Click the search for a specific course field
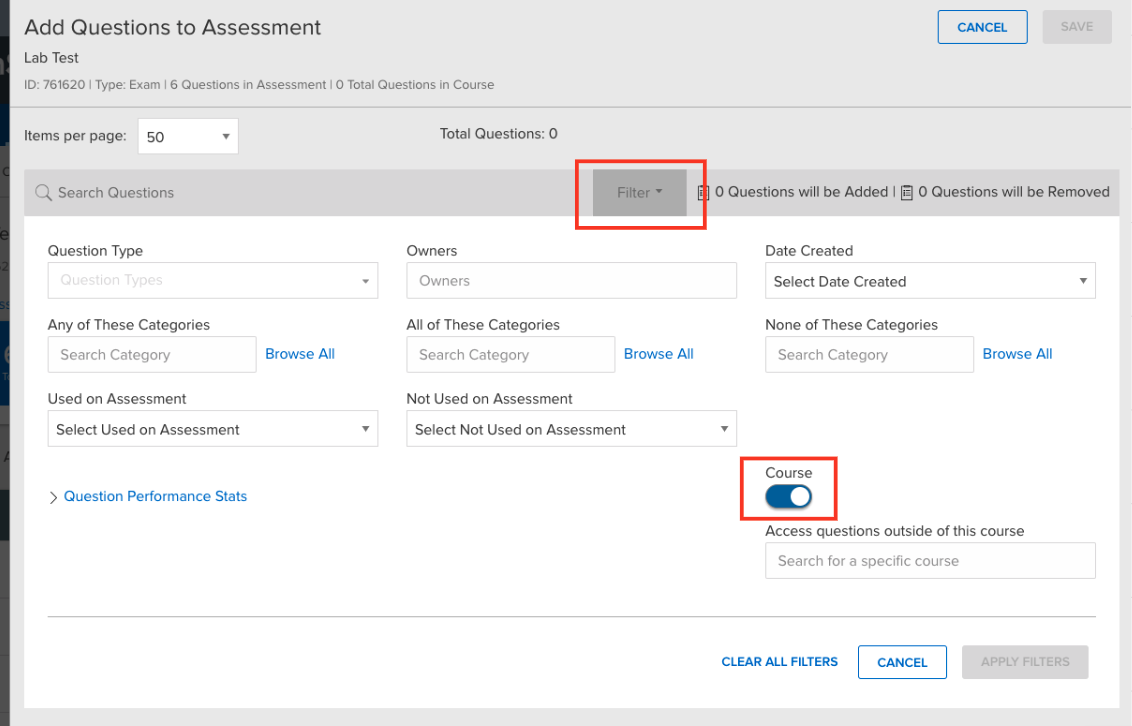The image size is (1132, 726). click(929, 560)
